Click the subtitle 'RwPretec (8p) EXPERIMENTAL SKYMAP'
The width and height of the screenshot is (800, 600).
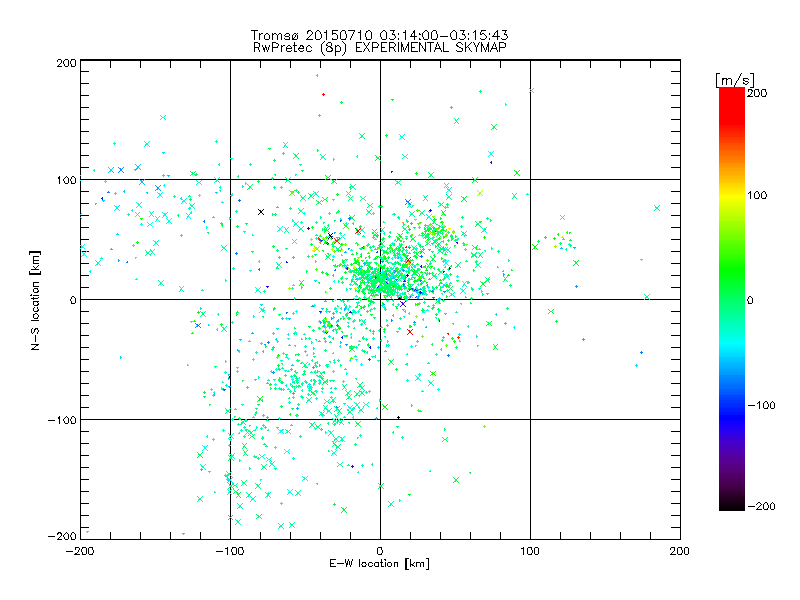tap(380, 48)
